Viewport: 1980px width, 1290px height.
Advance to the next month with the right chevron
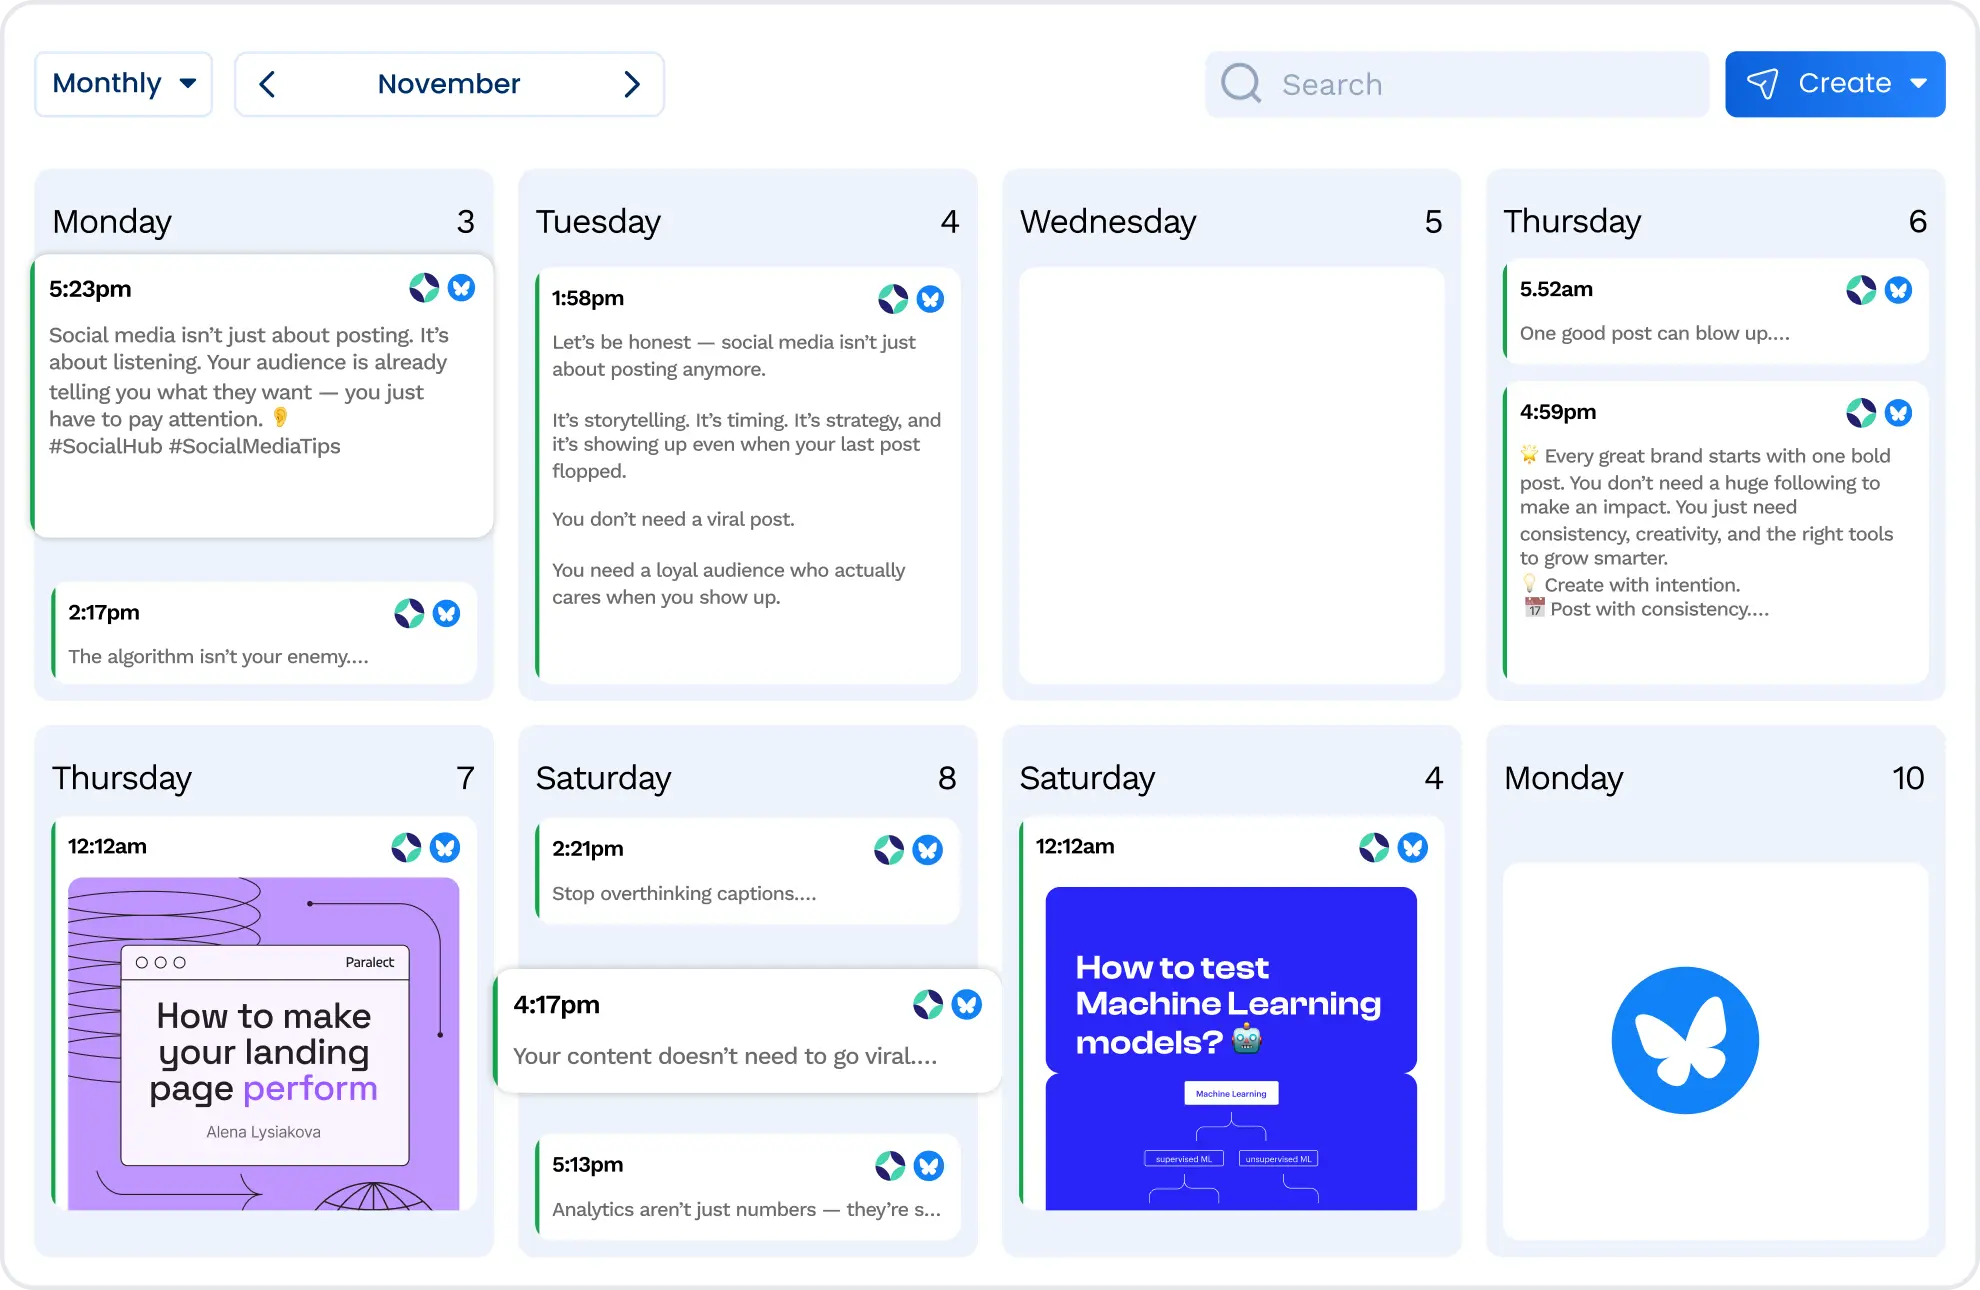click(x=632, y=84)
